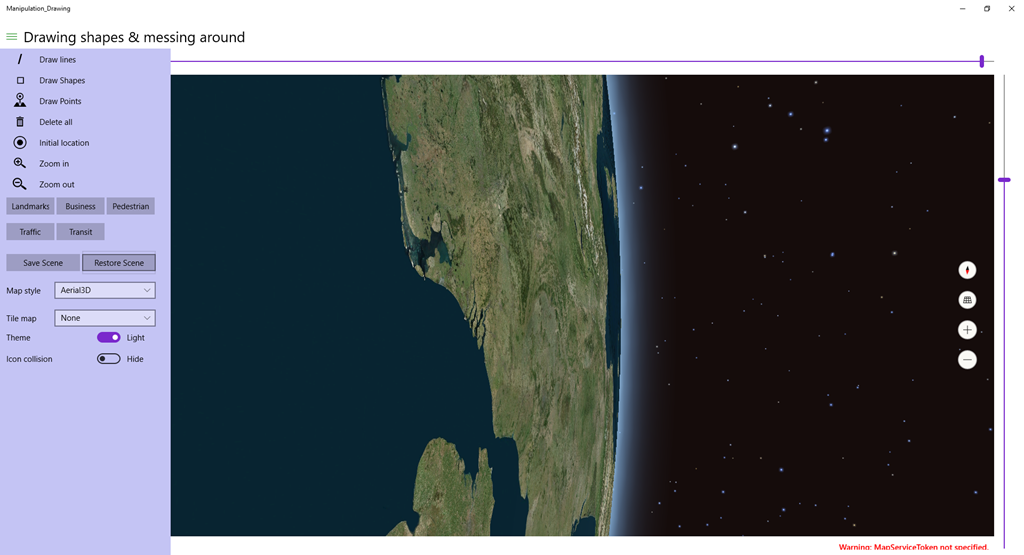
Task: Select the Draw lines pencil icon
Action: pos(20,59)
